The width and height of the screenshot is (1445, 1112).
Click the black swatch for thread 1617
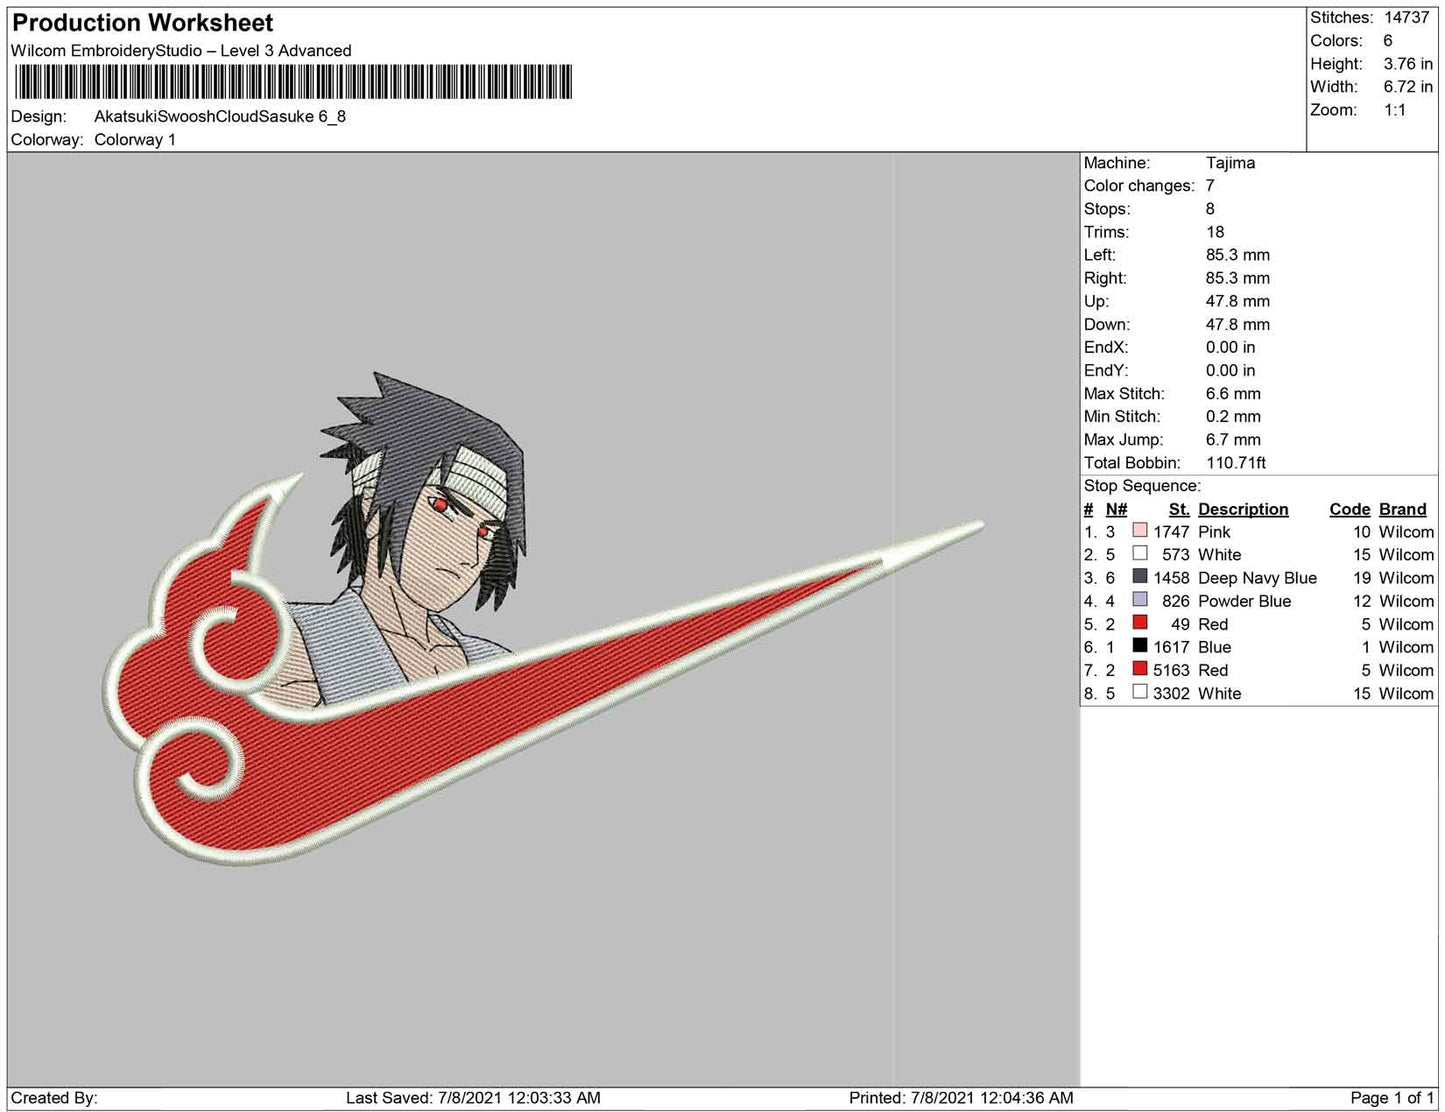1140,646
